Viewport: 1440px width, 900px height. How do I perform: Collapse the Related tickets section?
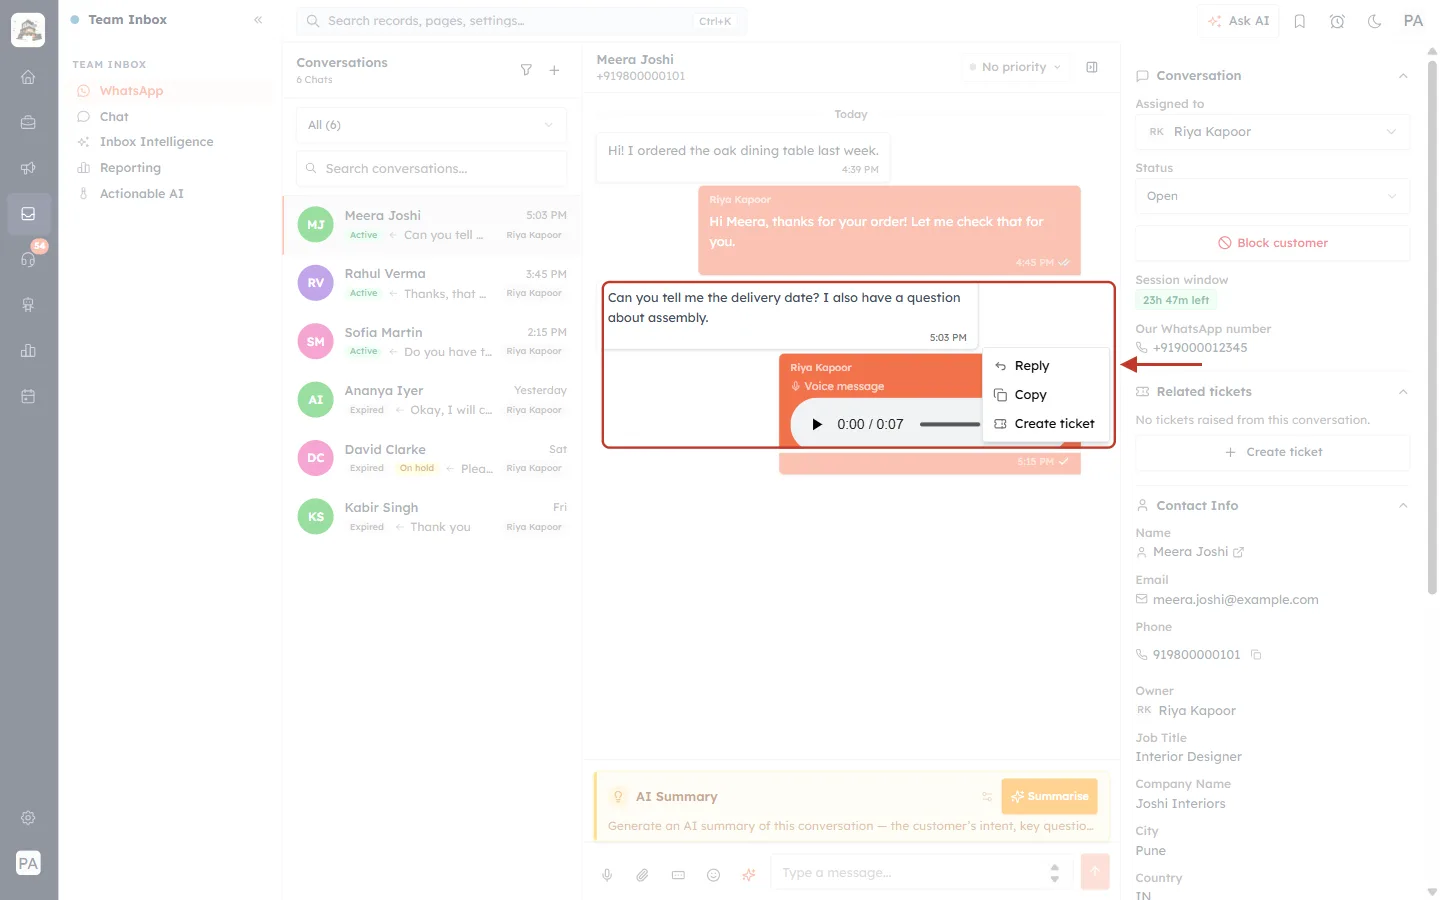click(1403, 392)
